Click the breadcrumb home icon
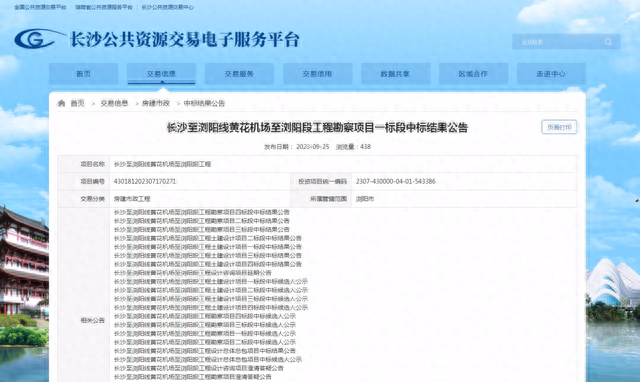Screen dimensions: 640x382 click(61, 103)
